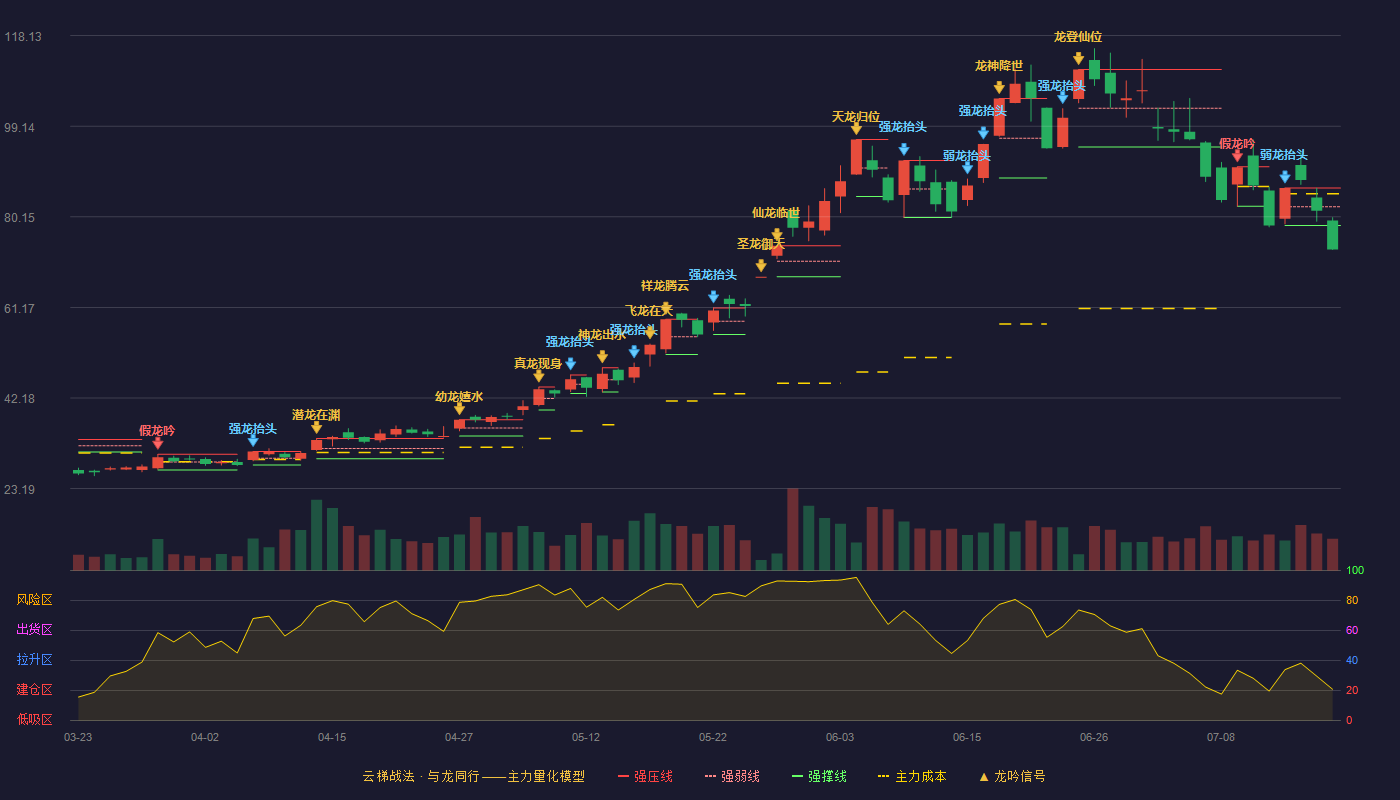Click the 真龙现身 signal arrow
The height and width of the screenshot is (800, 1400).
click(x=539, y=376)
